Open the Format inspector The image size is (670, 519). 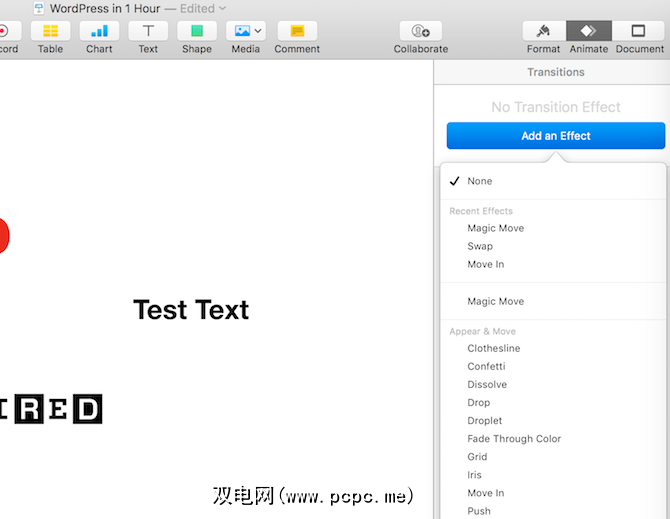pos(543,31)
